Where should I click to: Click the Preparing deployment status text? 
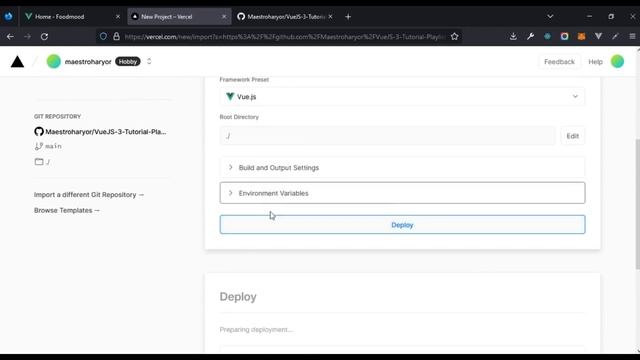(256, 329)
